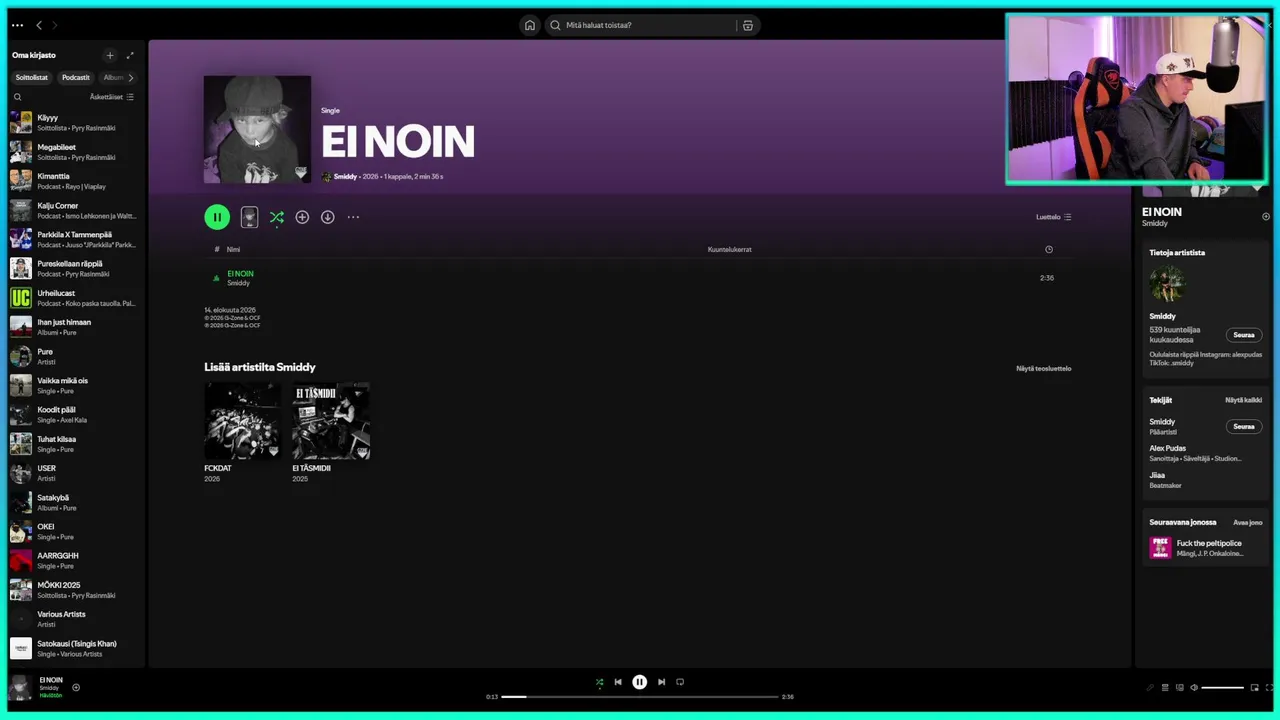The width and height of the screenshot is (1280, 720).
Task: Pause playback in the bottom player bar
Action: [x=640, y=682]
